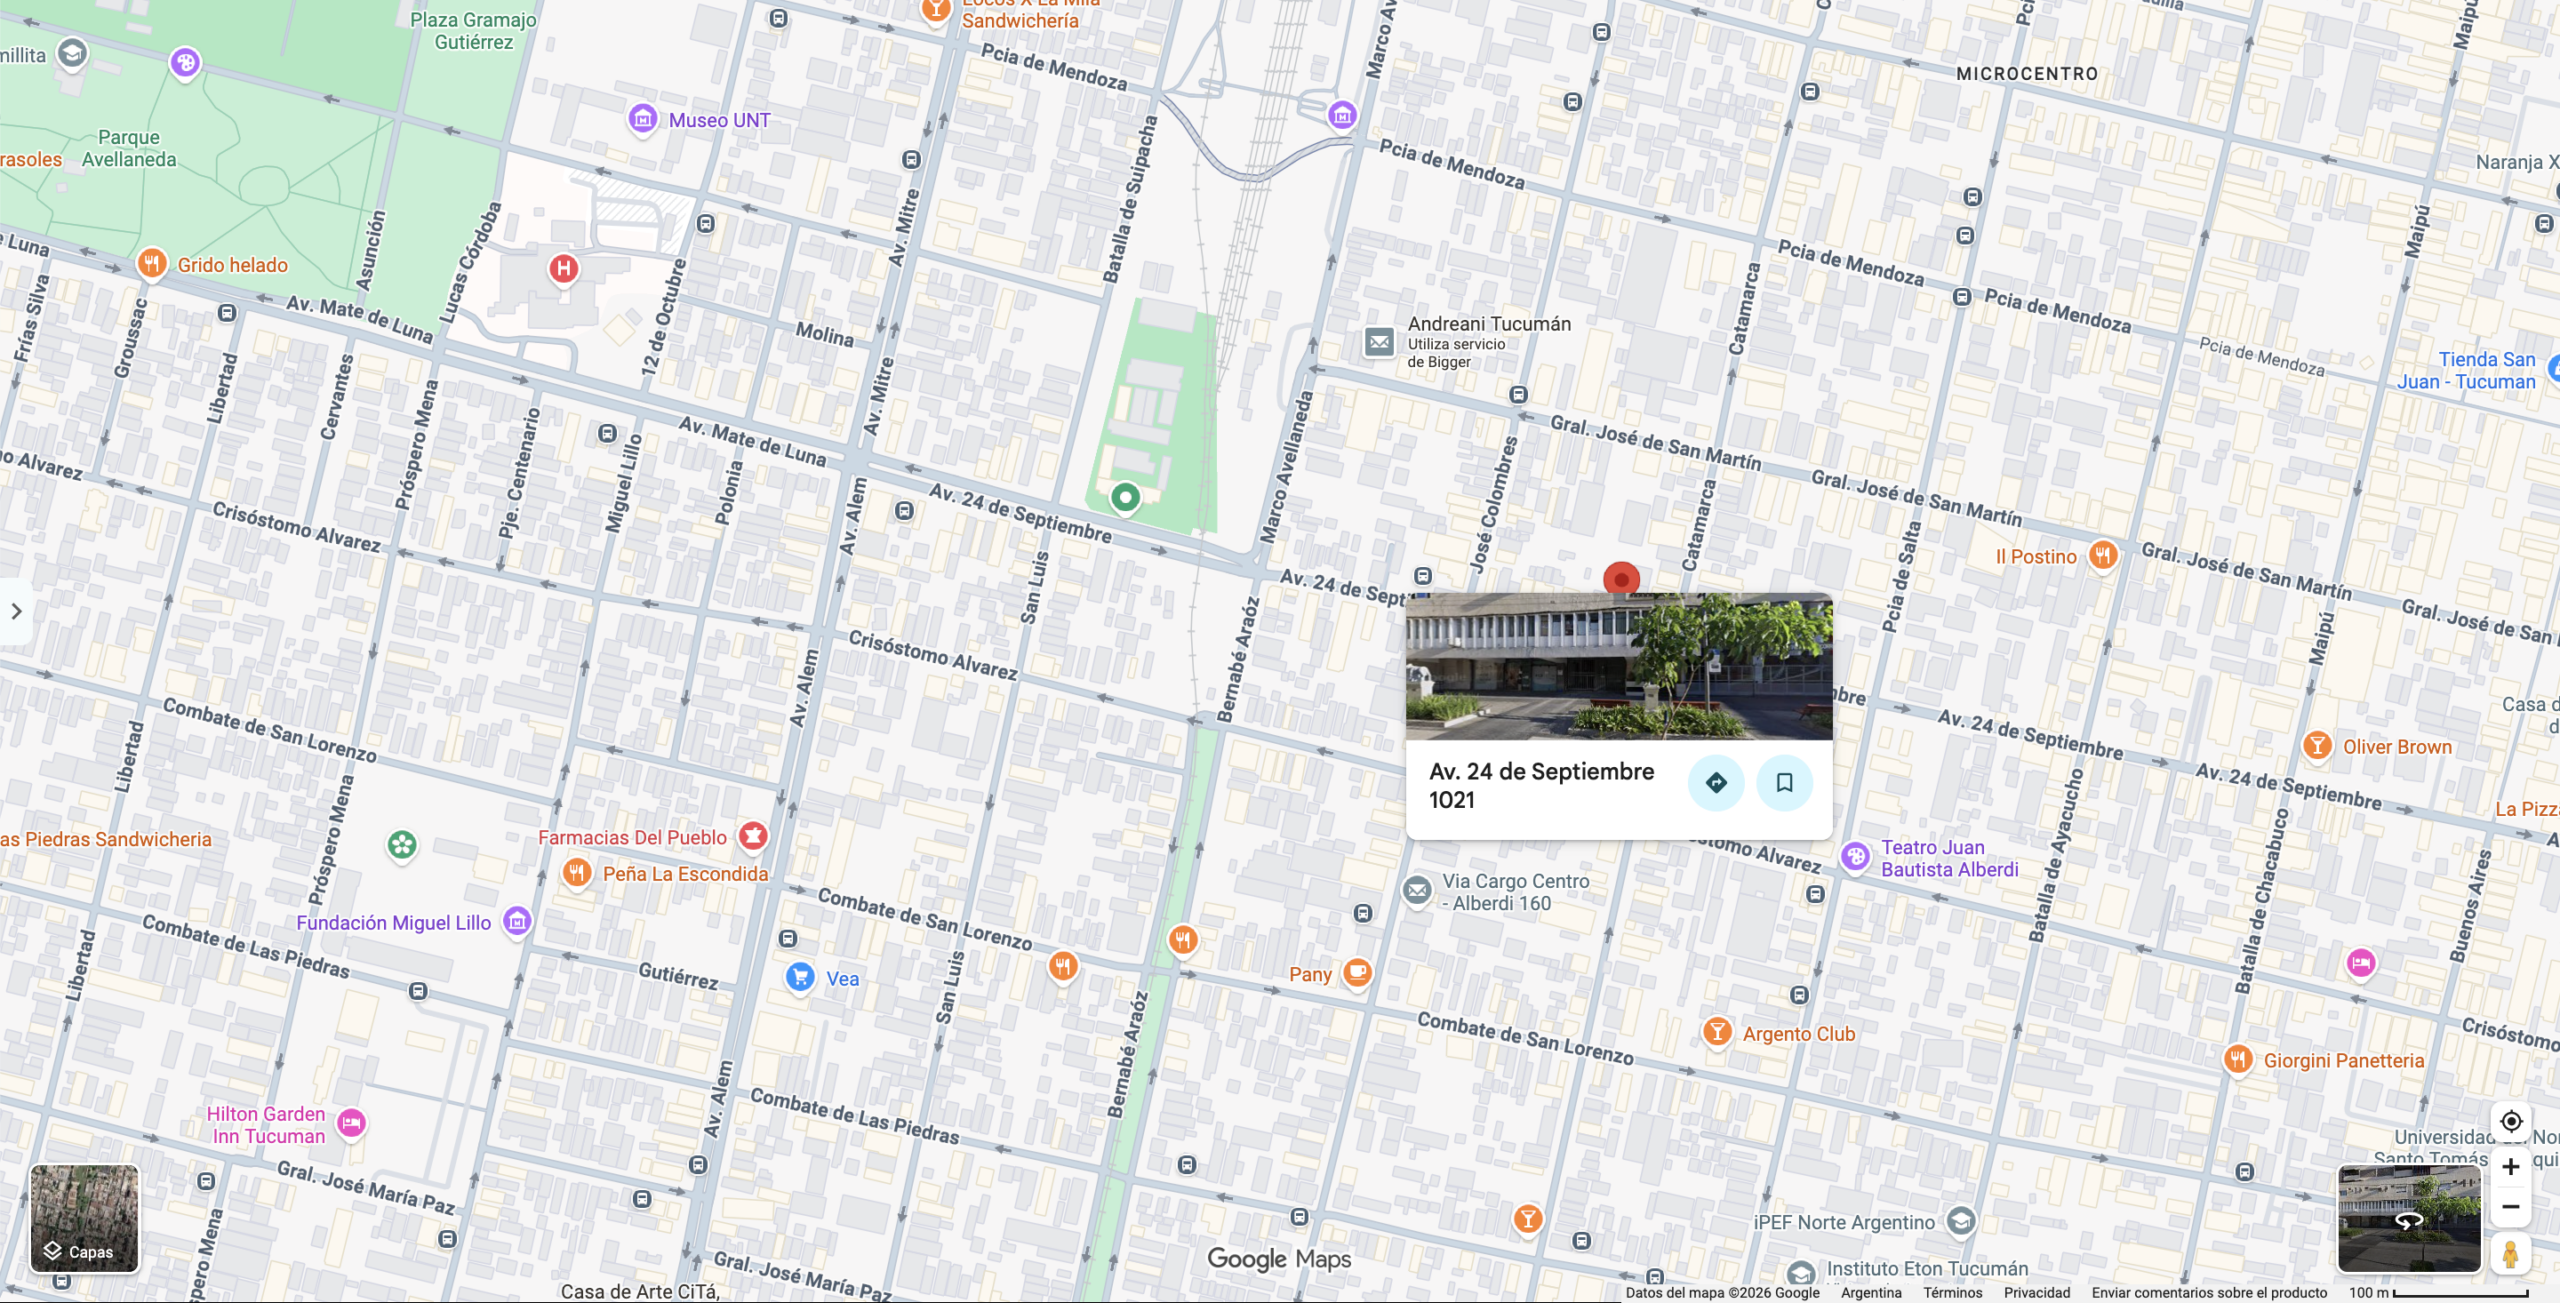
Task: Select the hospital H marker
Action: pos(563,268)
